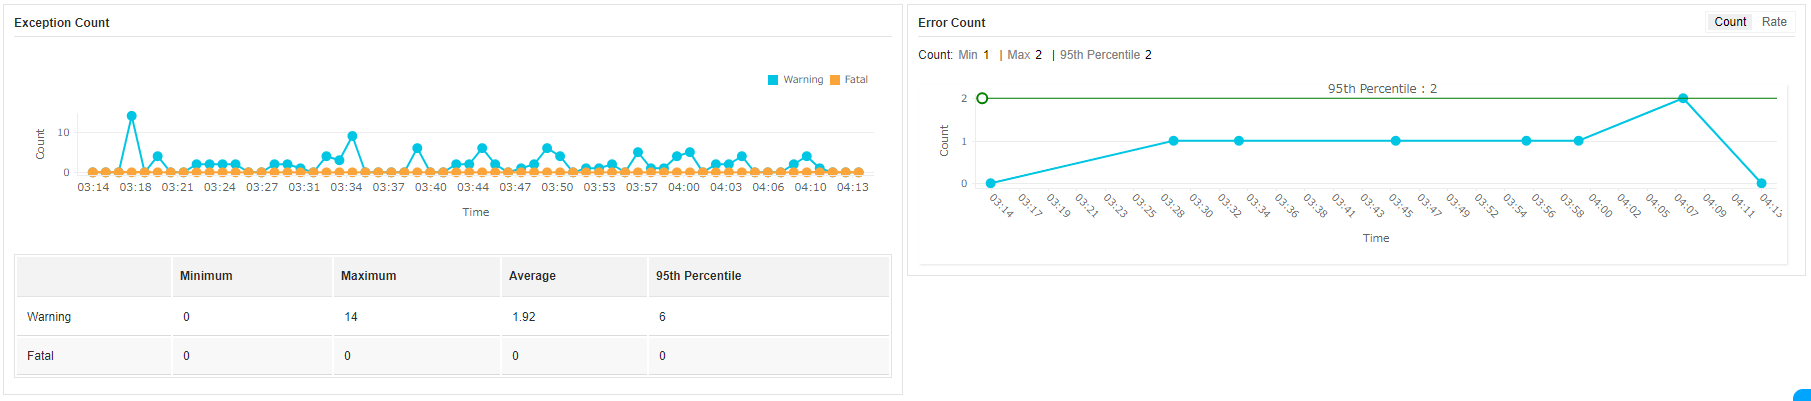1811x401 pixels.
Task: Click the Error Count peak point at 04:07
Action: [1683, 99]
